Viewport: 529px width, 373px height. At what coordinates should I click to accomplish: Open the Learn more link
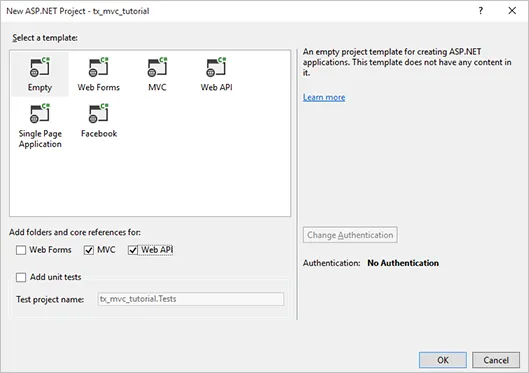[x=324, y=97]
